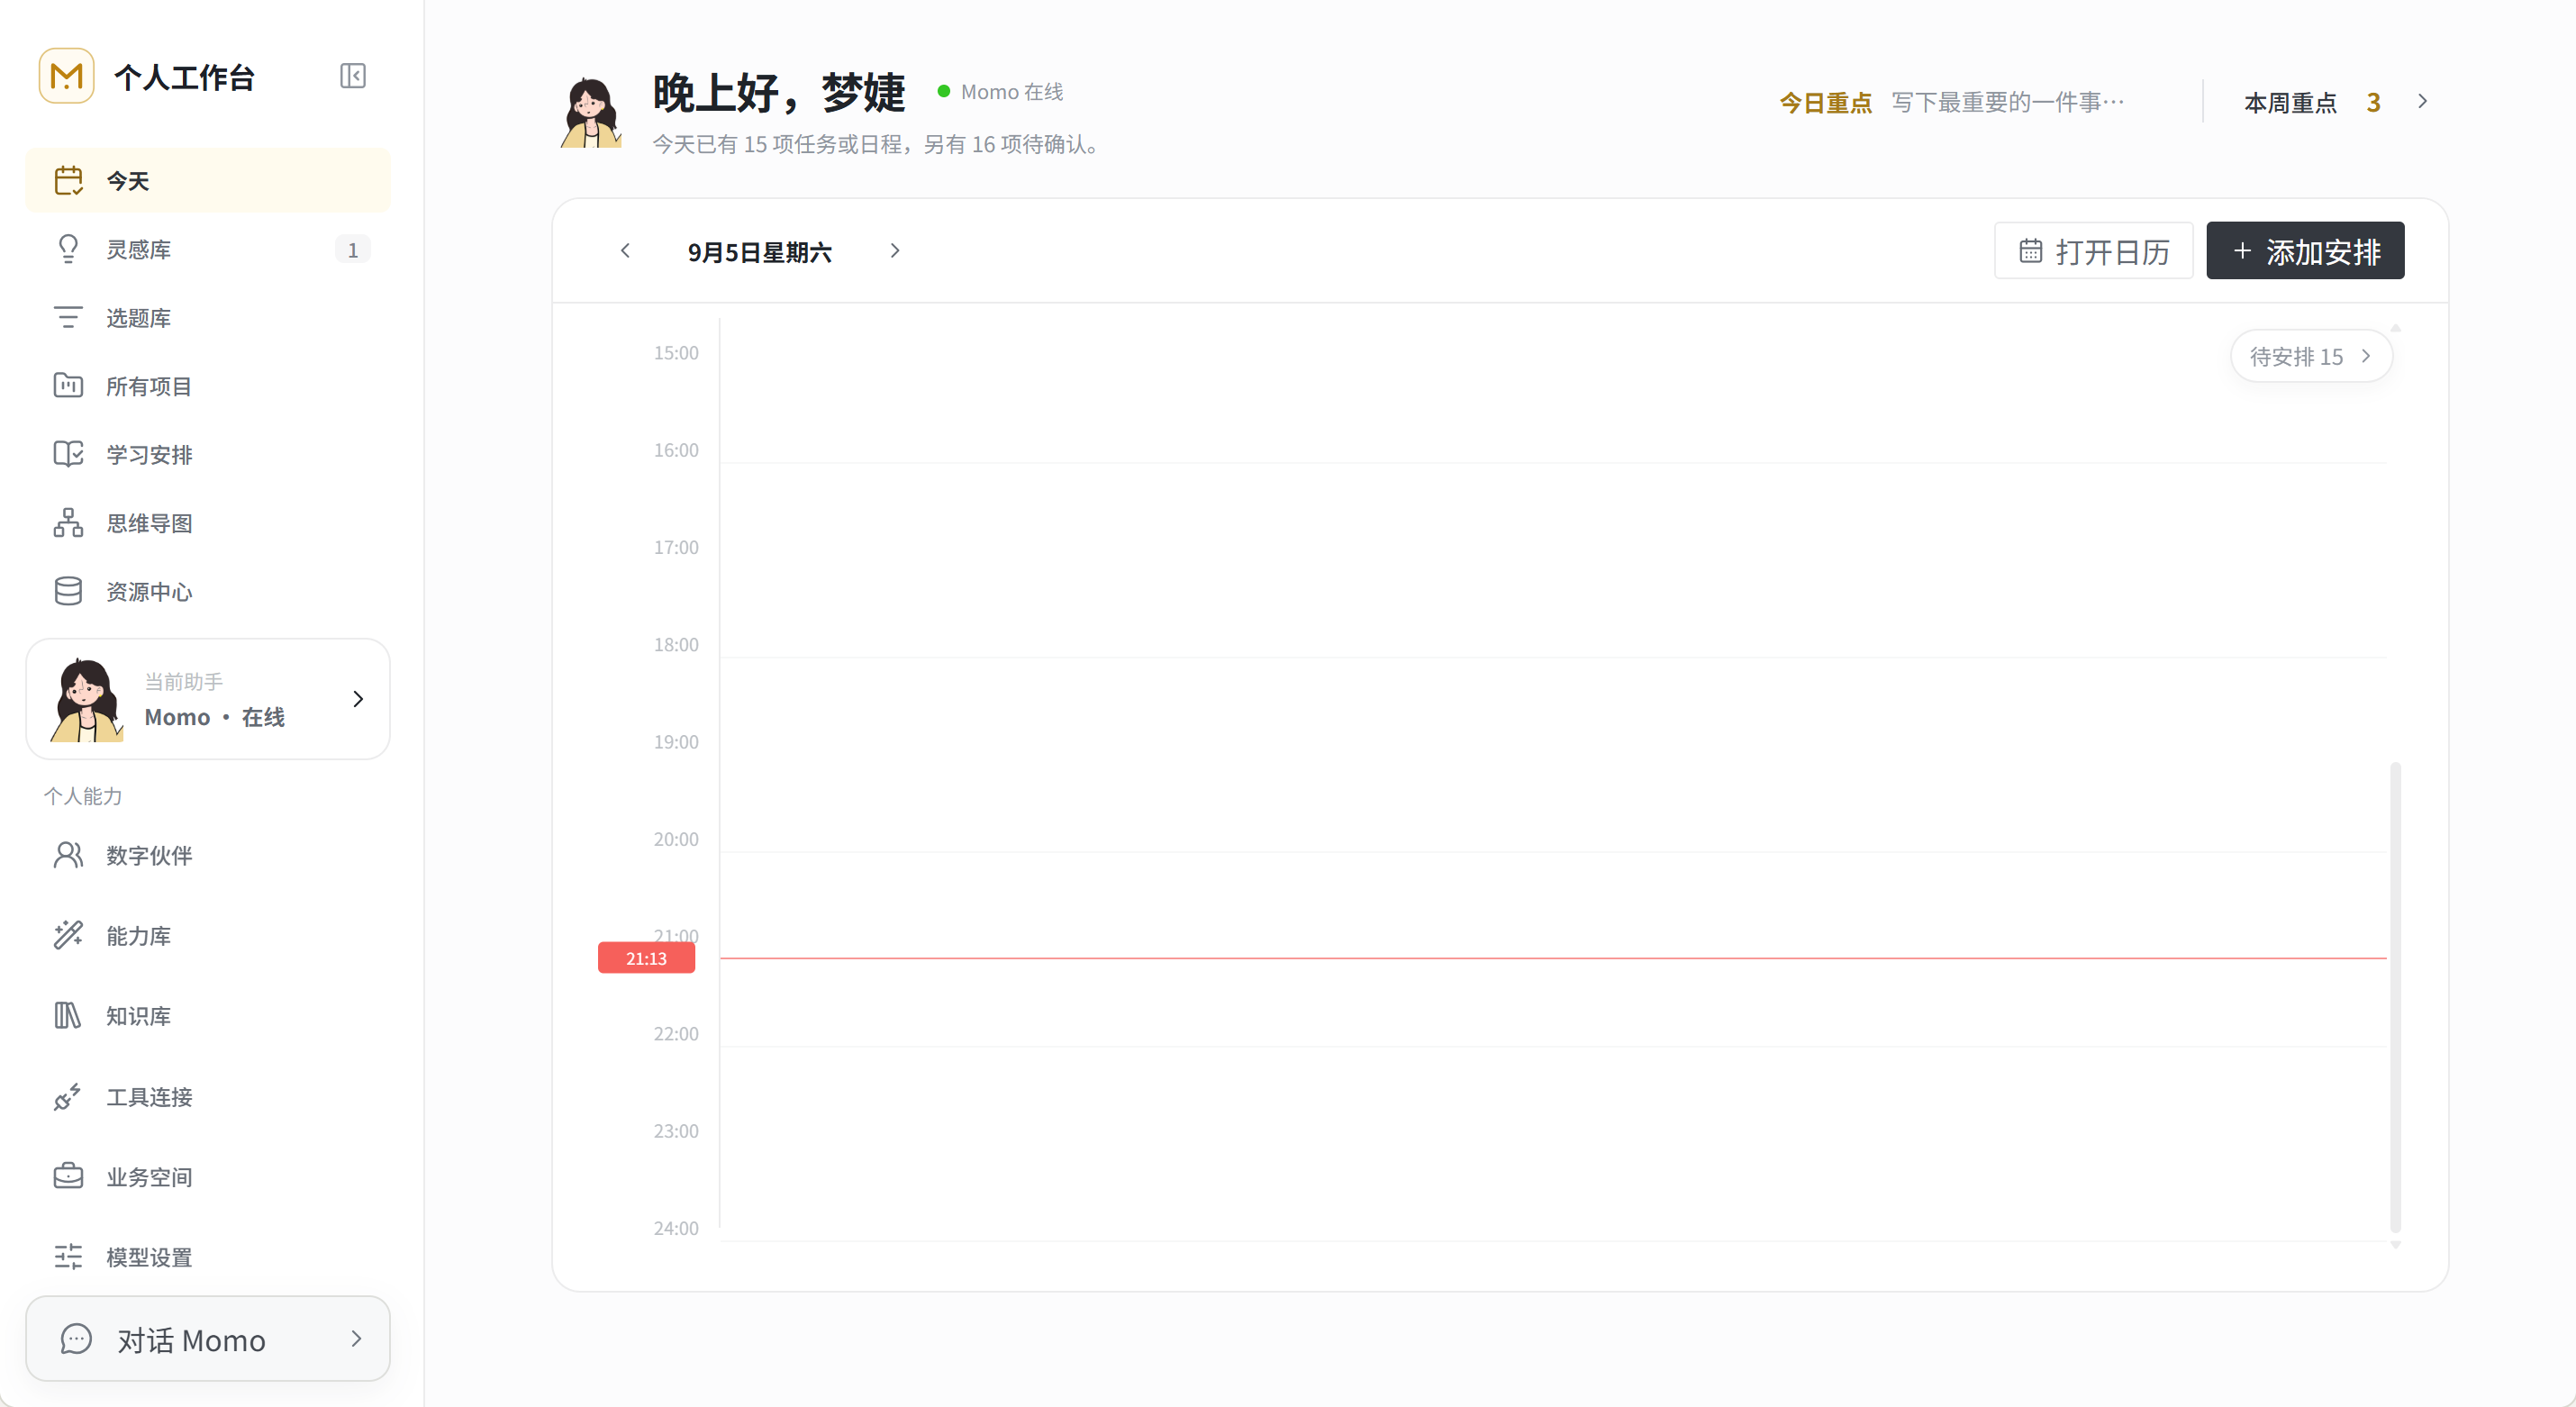Click the date label 9月5日星期六
2576x1407 pixels.
pyautogui.click(x=760, y=252)
